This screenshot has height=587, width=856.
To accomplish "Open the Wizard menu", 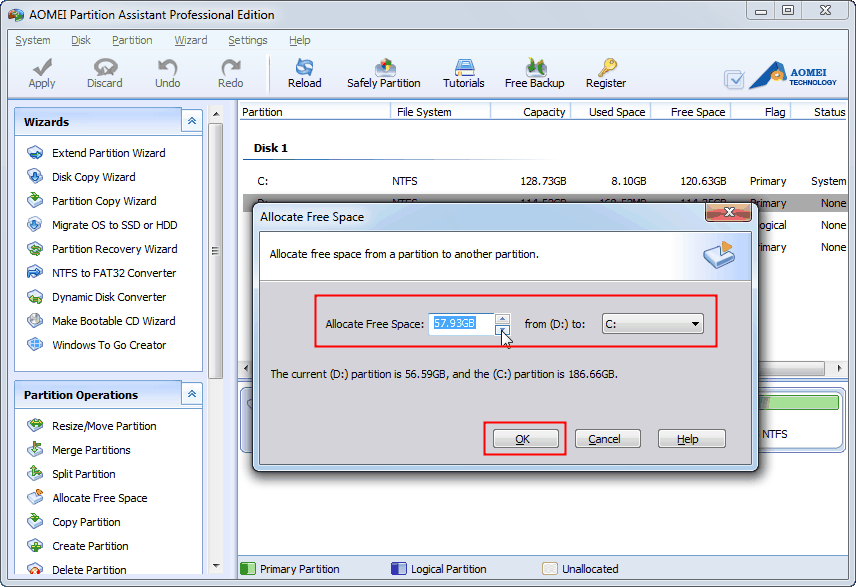I will [191, 40].
